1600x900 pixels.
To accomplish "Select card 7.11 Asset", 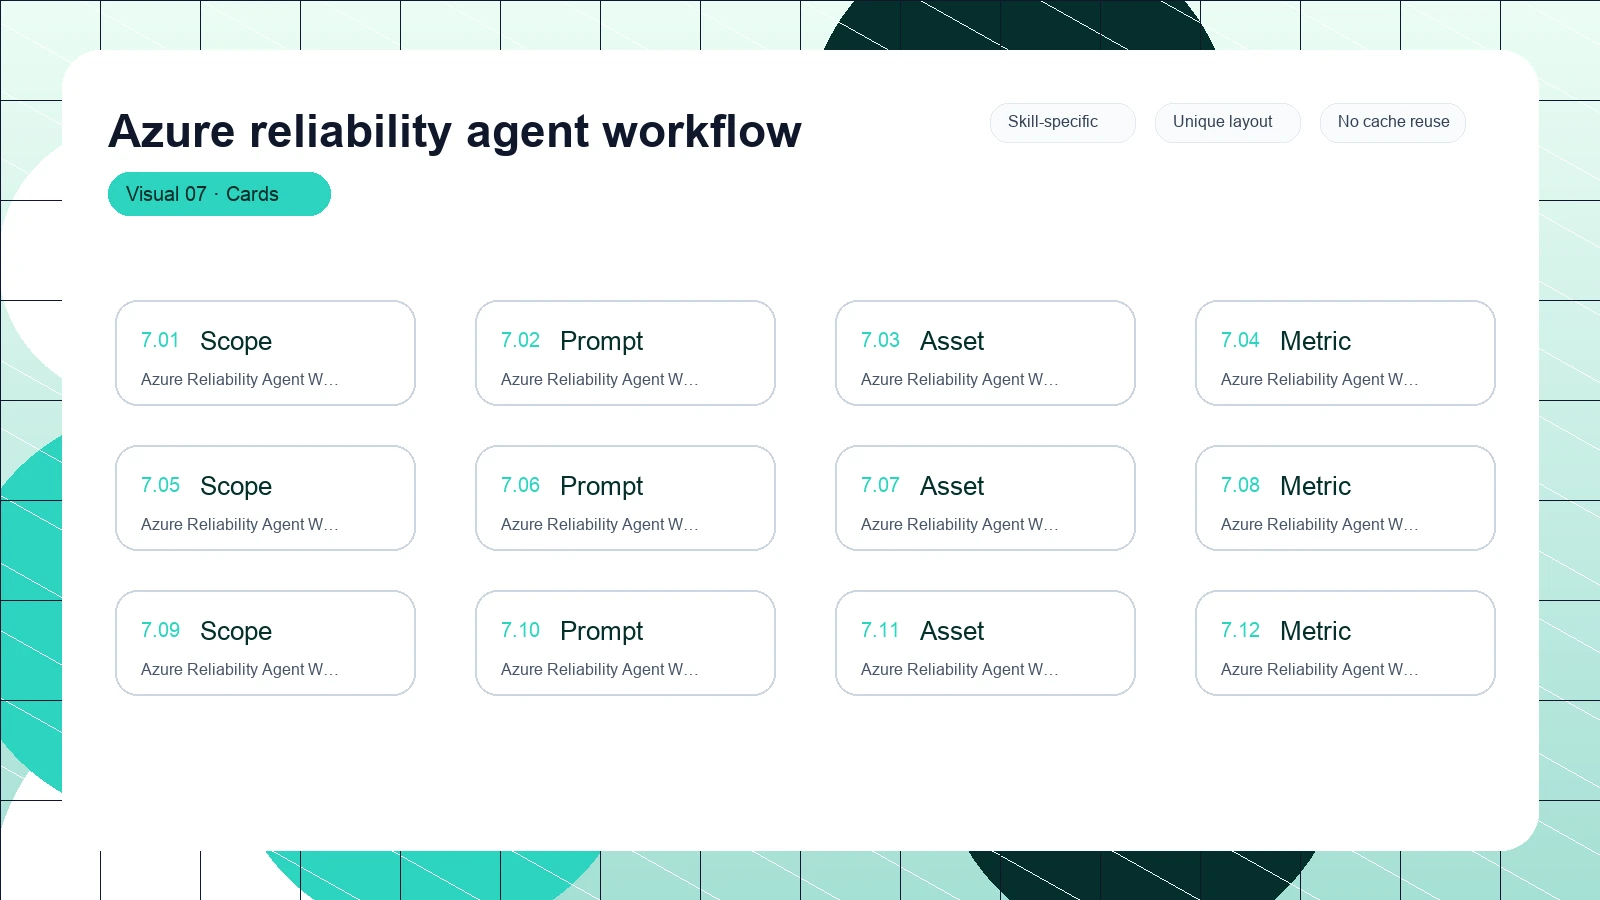I will point(985,643).
